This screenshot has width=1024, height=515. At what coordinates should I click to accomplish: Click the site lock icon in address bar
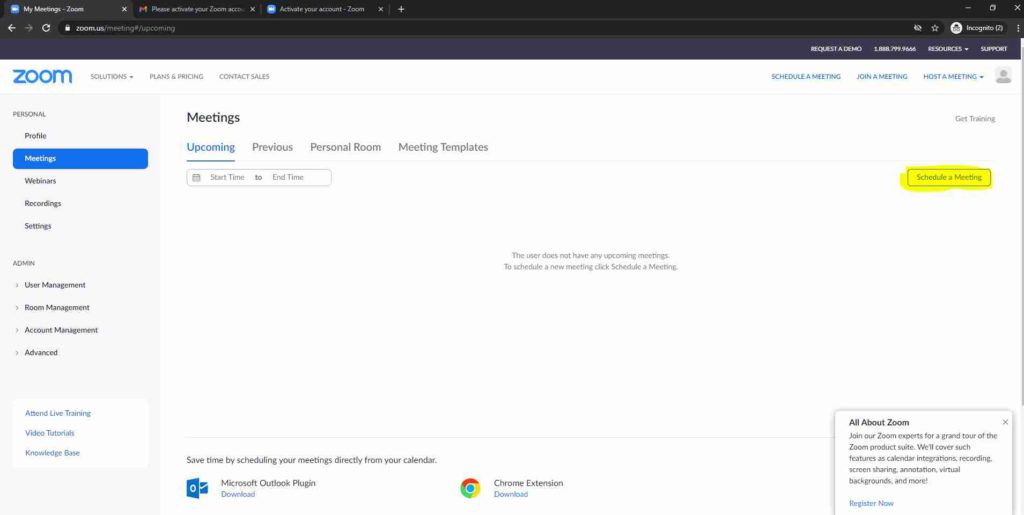67,28
